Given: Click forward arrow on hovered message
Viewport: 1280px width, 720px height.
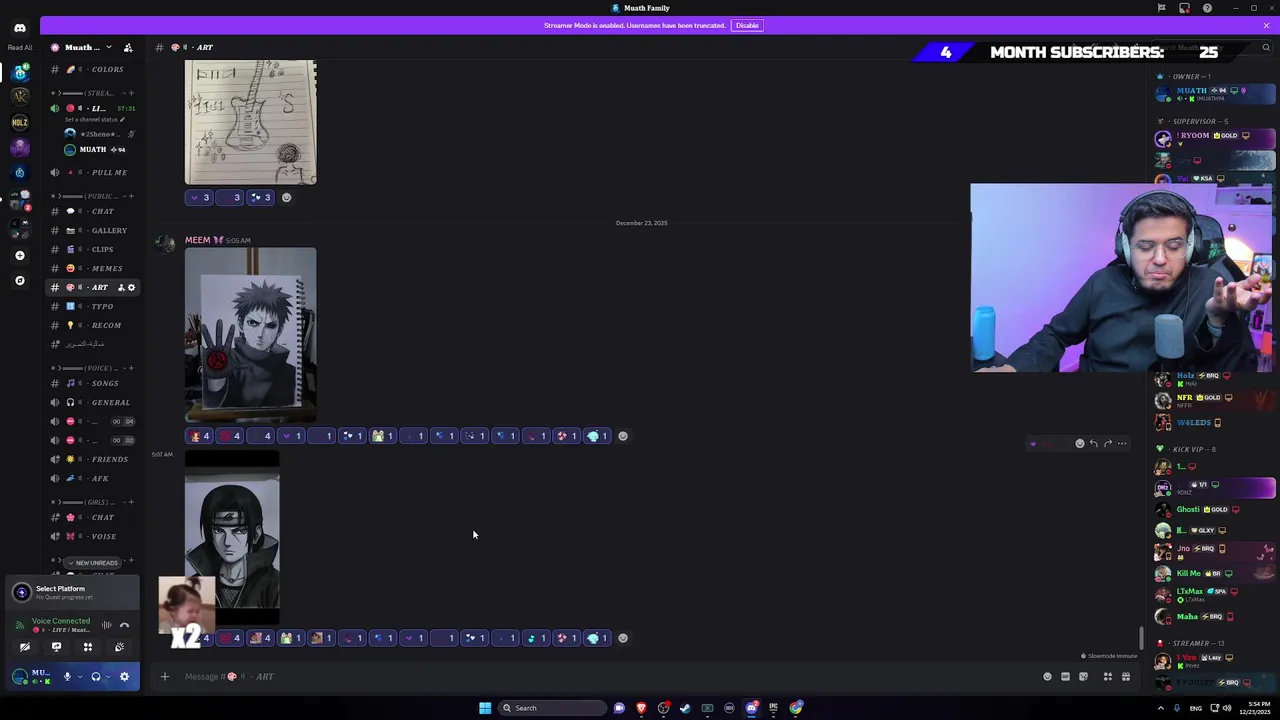Looking at the screenshot, I should click(1107, 443).
